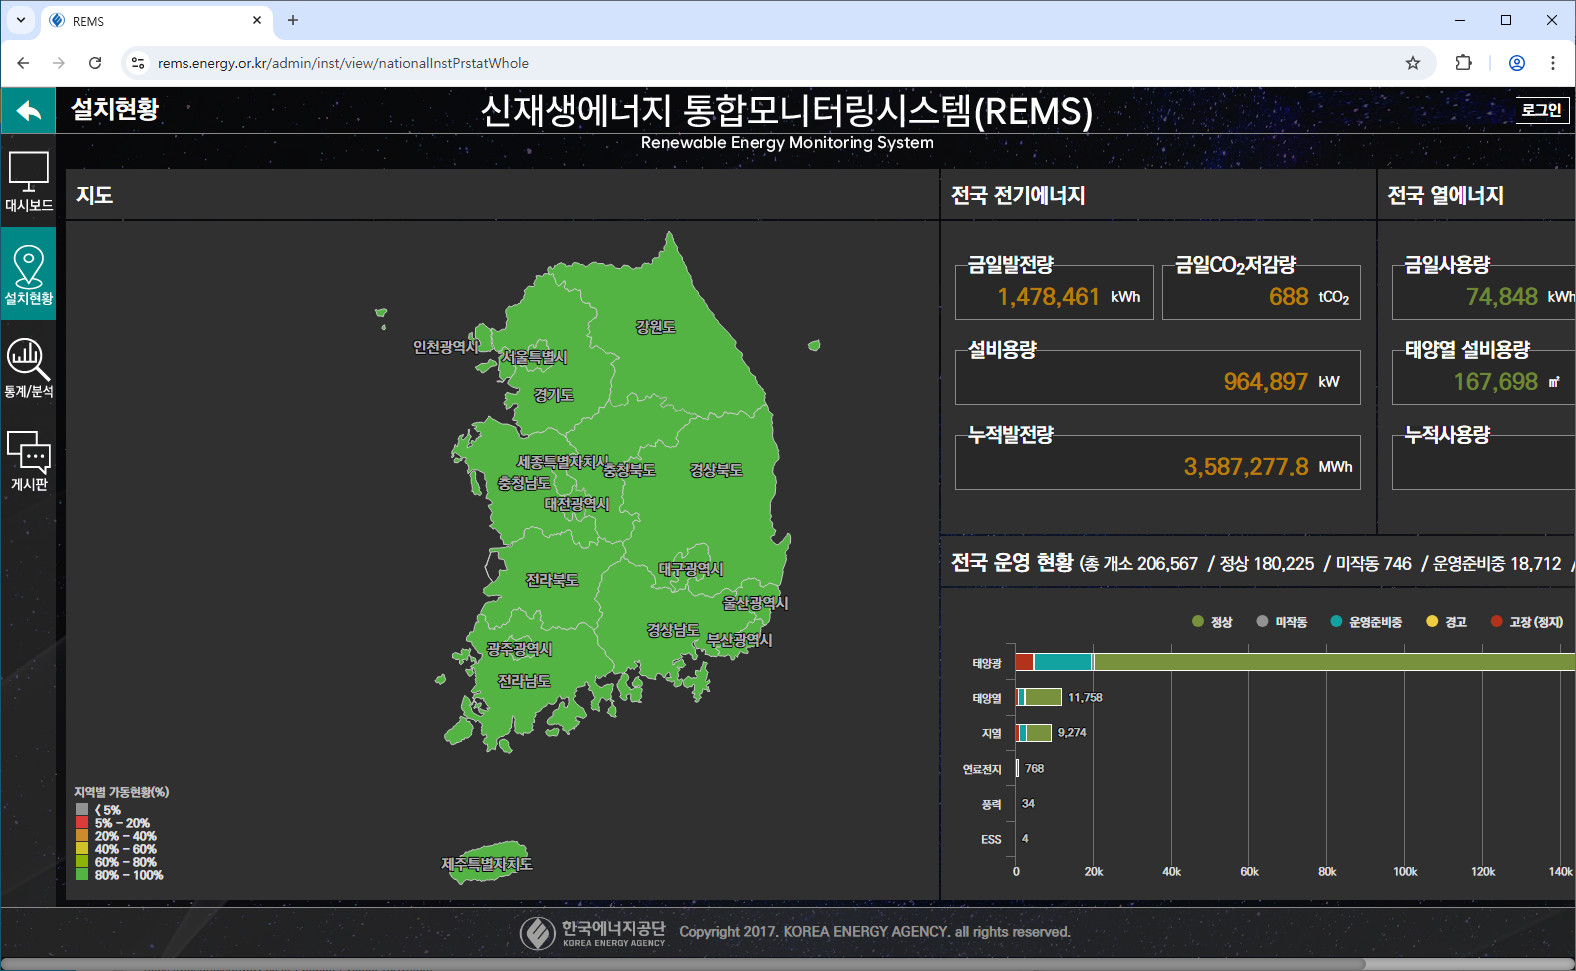Image resolution: width=1576 pixels, height=971 pixels.
Task: Click 광주광역시 label on the map
Action: [520, 649]
